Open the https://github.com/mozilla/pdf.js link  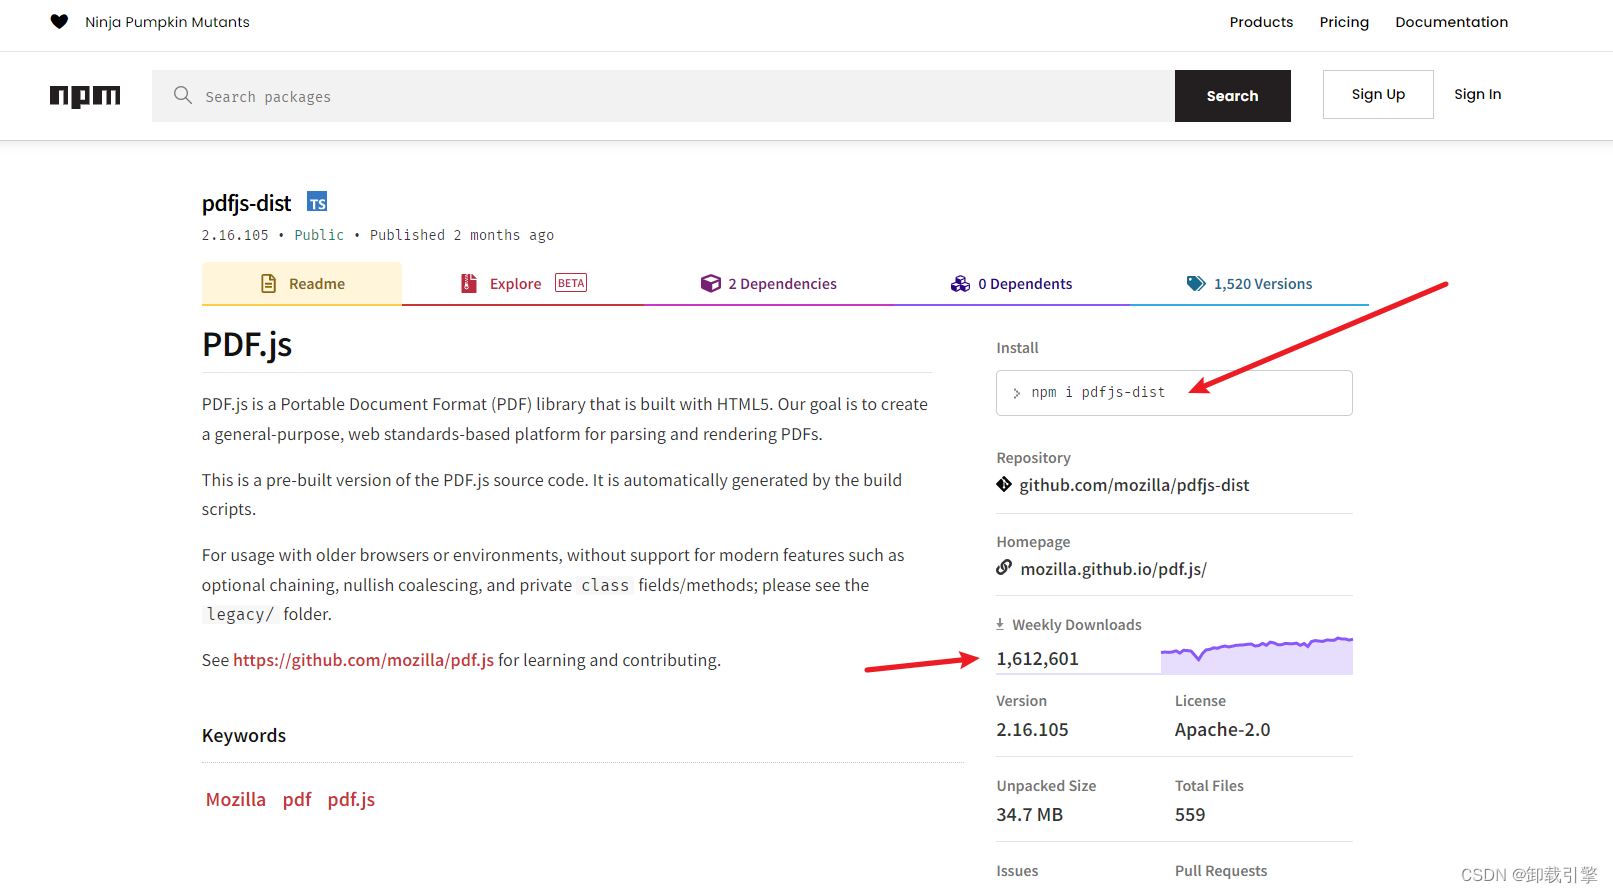pyautogui.click(x=363, y=660)
